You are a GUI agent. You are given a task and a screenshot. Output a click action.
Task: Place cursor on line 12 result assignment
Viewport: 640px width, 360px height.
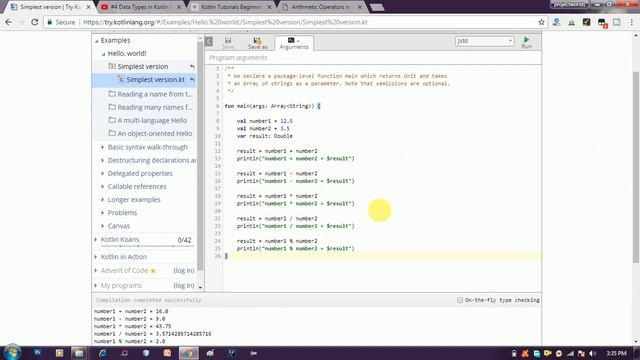pos(277,151)
